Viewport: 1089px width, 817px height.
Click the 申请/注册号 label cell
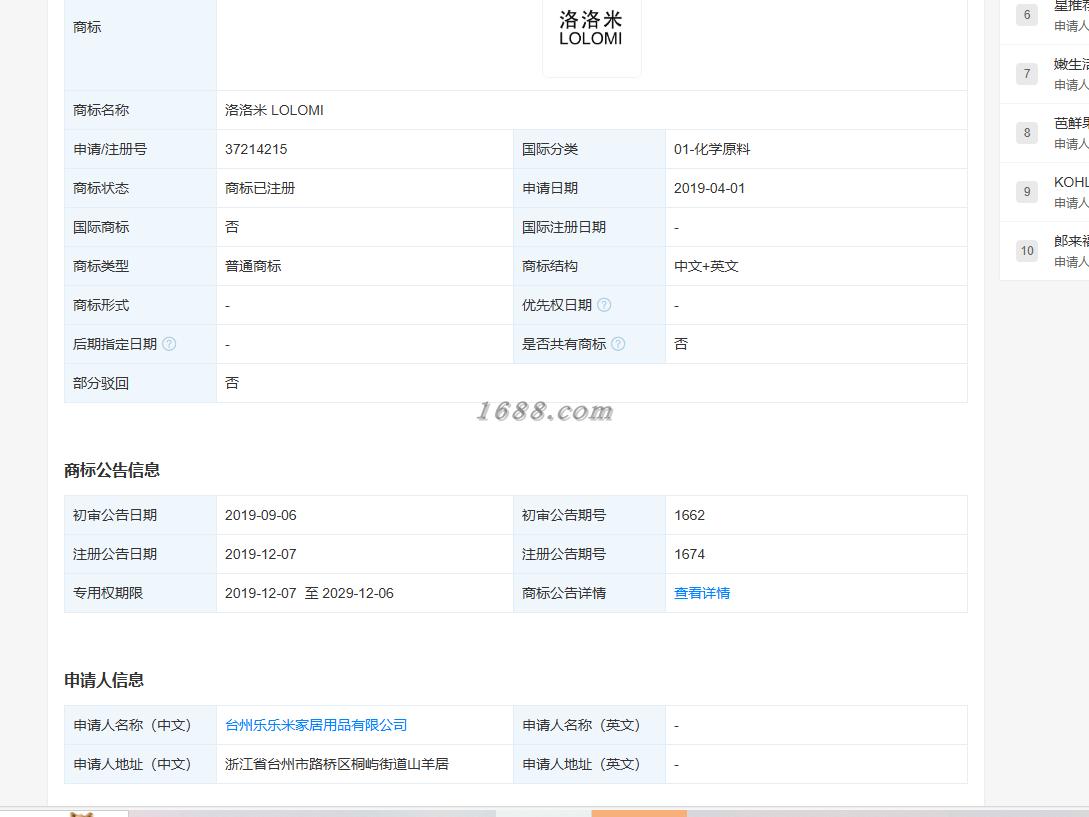[x=140, y=149]
